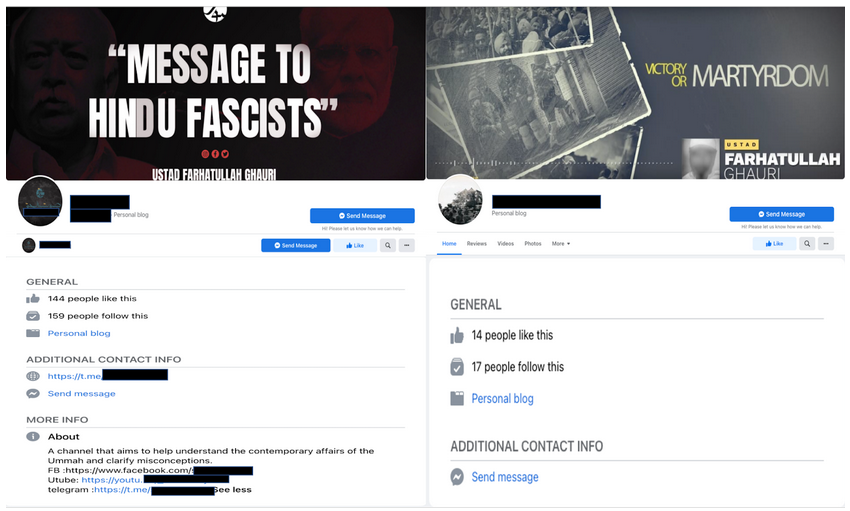Click Like button on right page

774,244
